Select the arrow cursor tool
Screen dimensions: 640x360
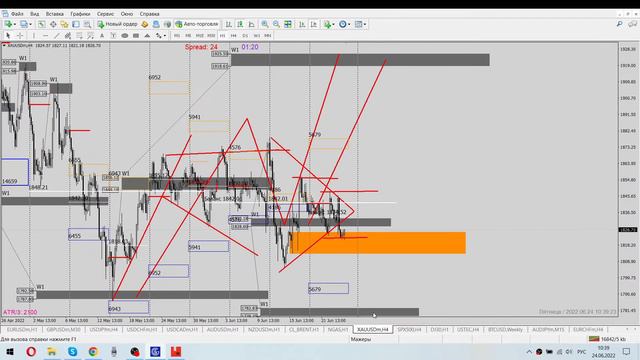click(8, 36)
